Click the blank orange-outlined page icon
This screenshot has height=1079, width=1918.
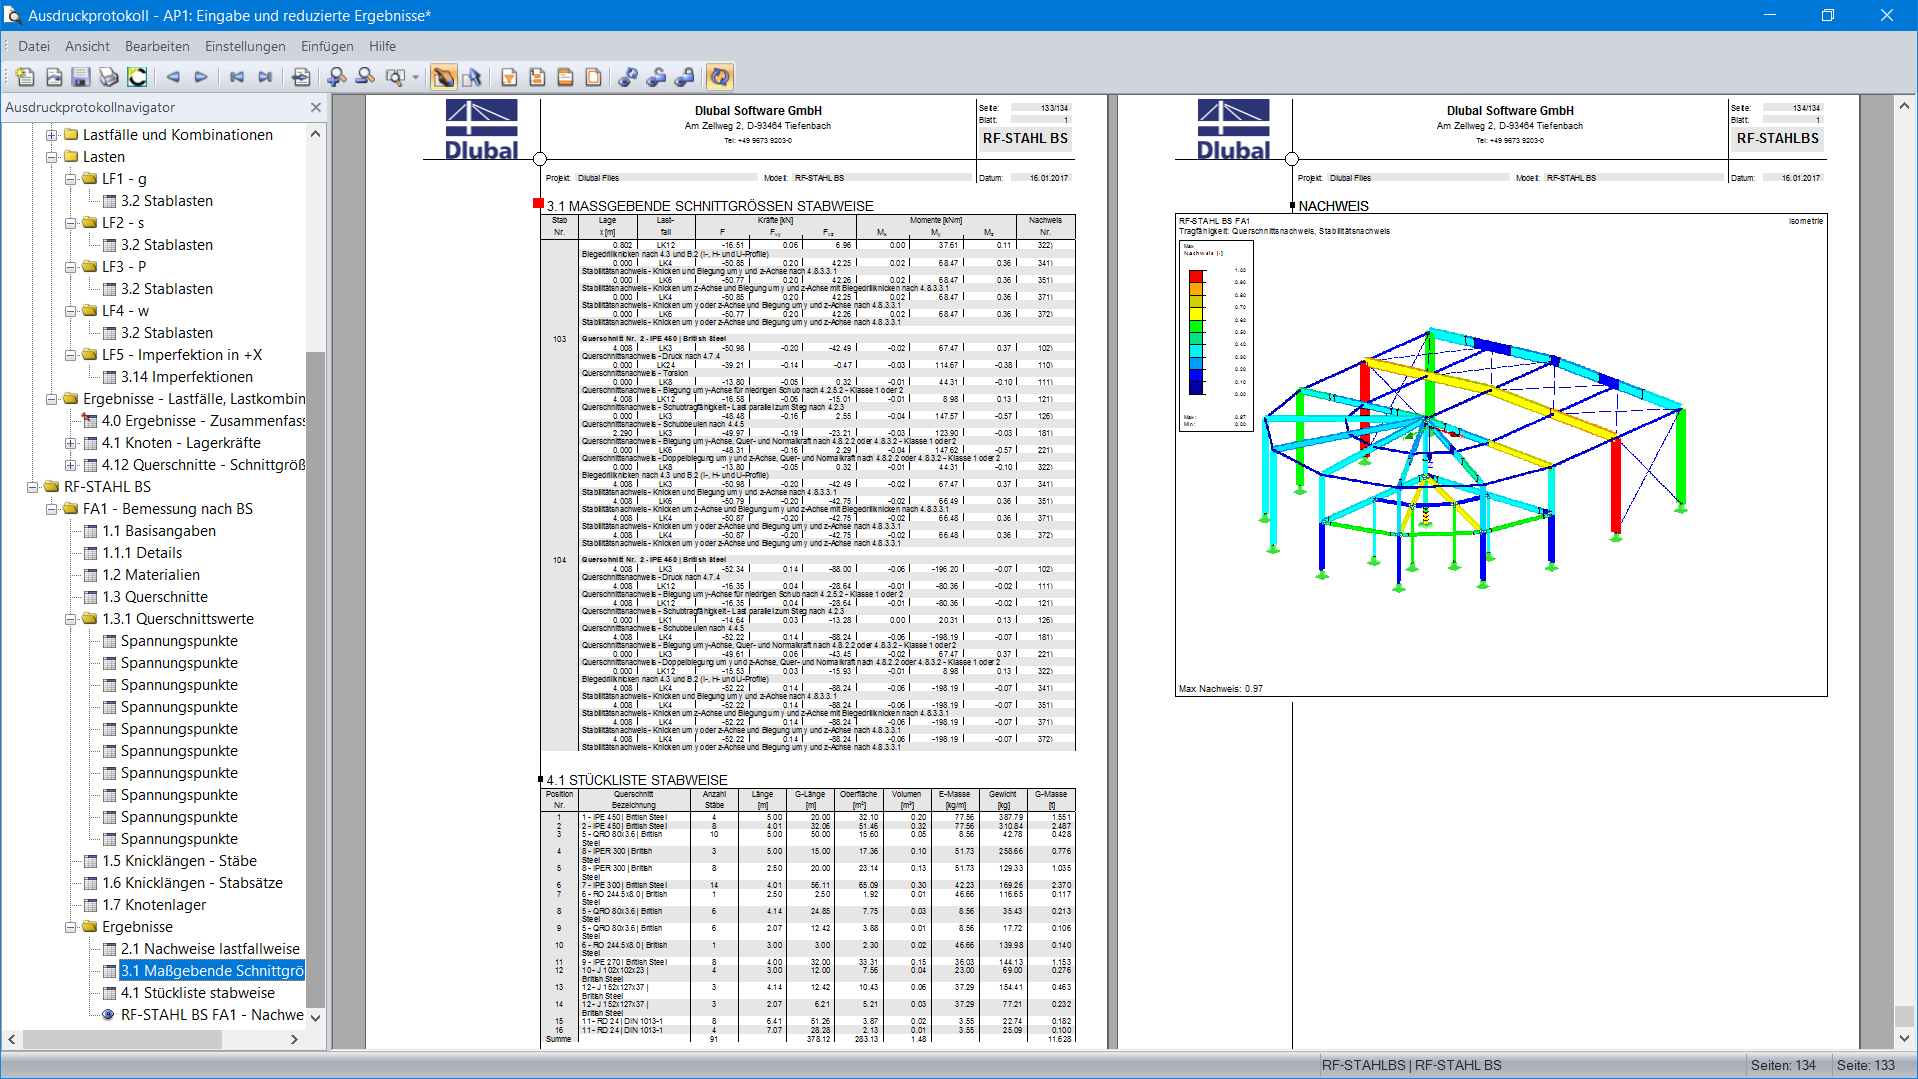click(593, 77)
